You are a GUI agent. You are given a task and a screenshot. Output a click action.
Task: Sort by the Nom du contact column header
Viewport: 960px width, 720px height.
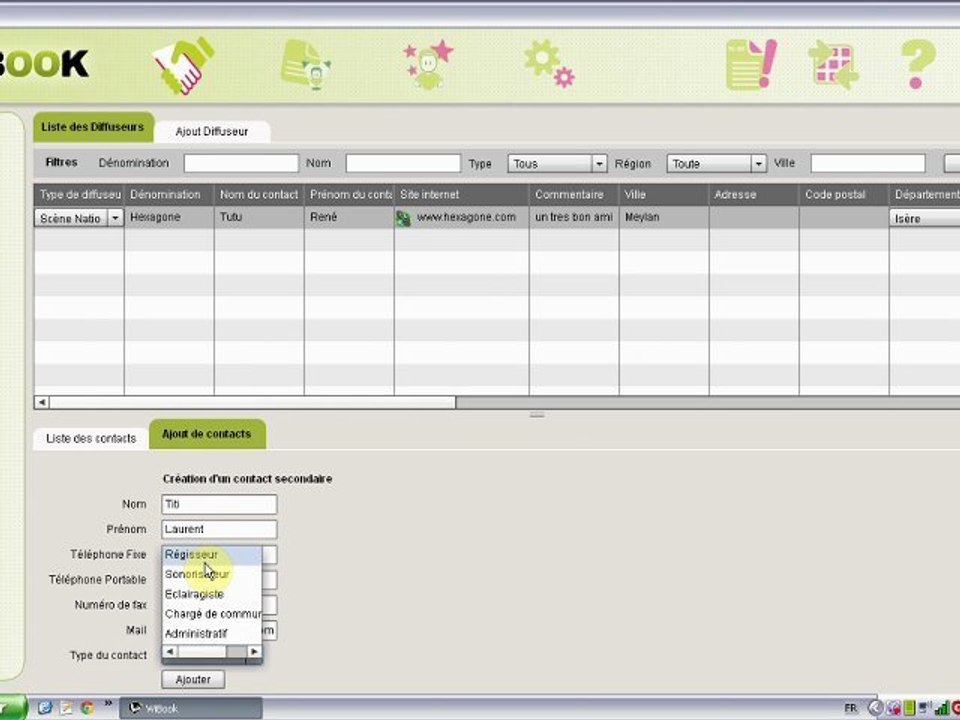[x=259, y=195]
